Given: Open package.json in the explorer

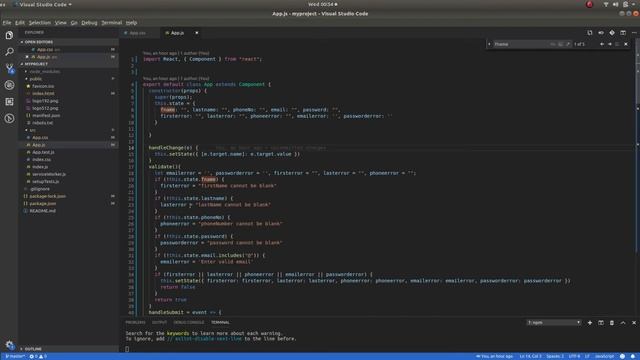Looking at the screenshot, I should click(42, 204).
